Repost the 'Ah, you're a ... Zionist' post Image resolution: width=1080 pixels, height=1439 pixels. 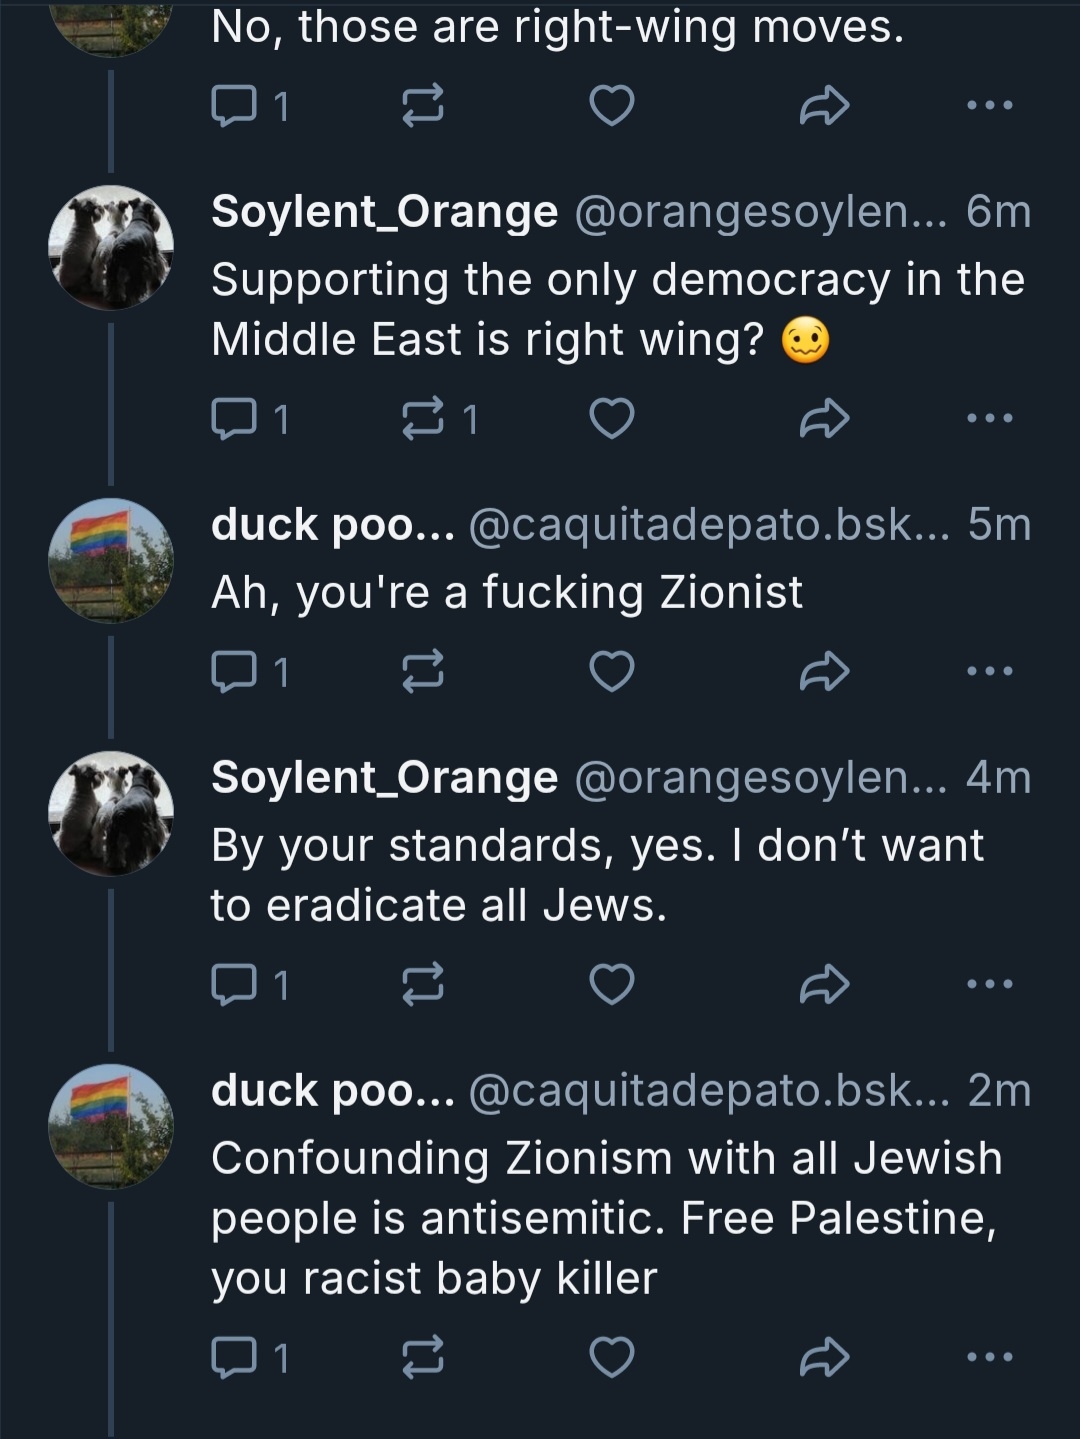click(x=422, y=672)
